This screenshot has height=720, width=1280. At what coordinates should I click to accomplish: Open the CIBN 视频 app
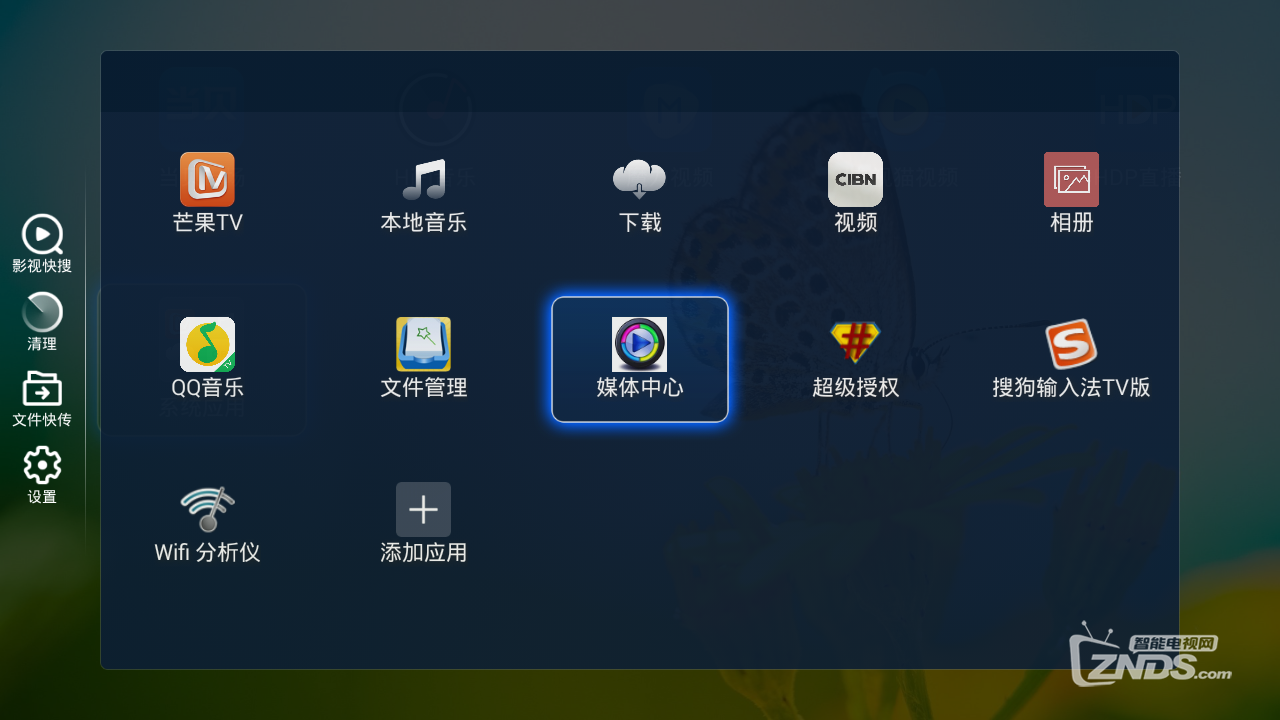855,179
